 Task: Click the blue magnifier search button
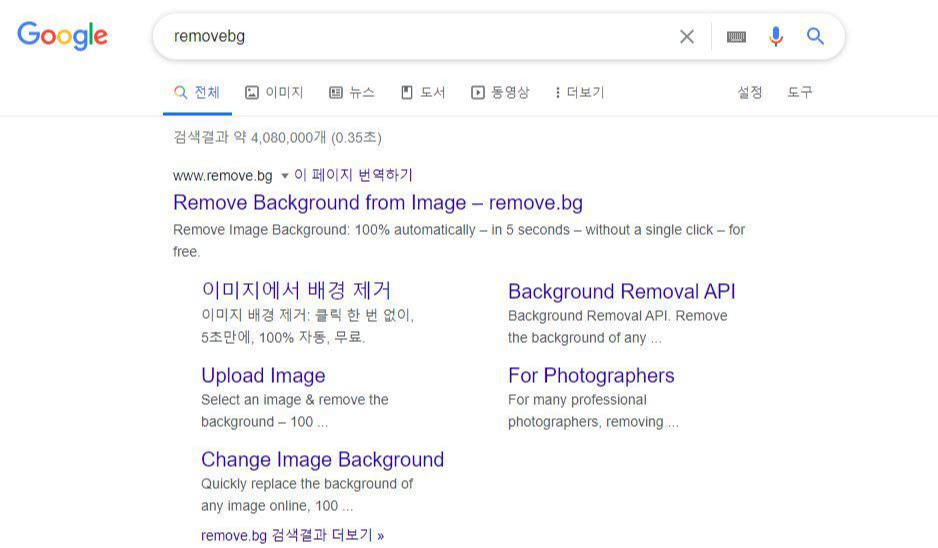tap(815, 36)
